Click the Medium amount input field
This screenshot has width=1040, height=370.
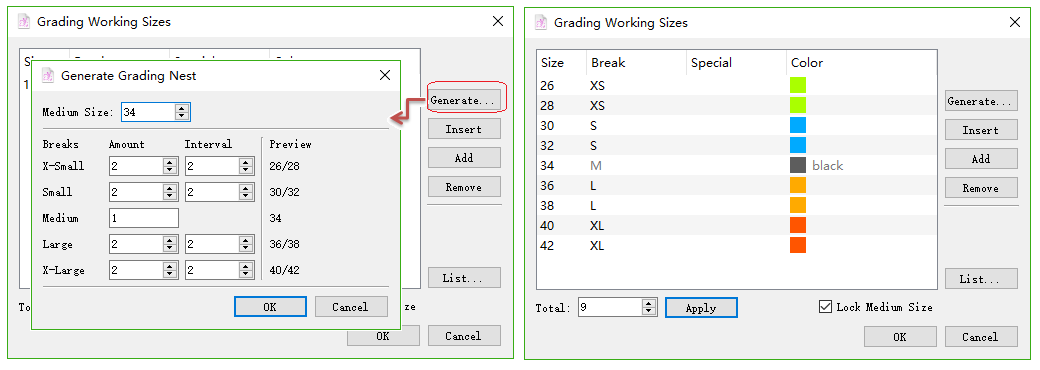[x=144, y=218]
